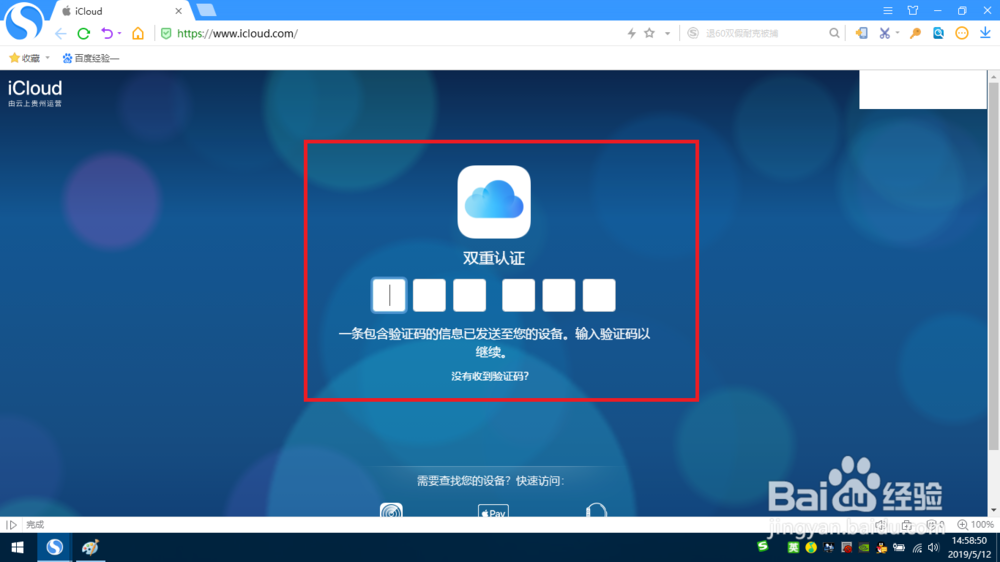Image resolution: width=1000 pixels, height=562 pixels.
Task: Expand the screenshot tool dropdown arrow
Action: click(x=897, y=33)
